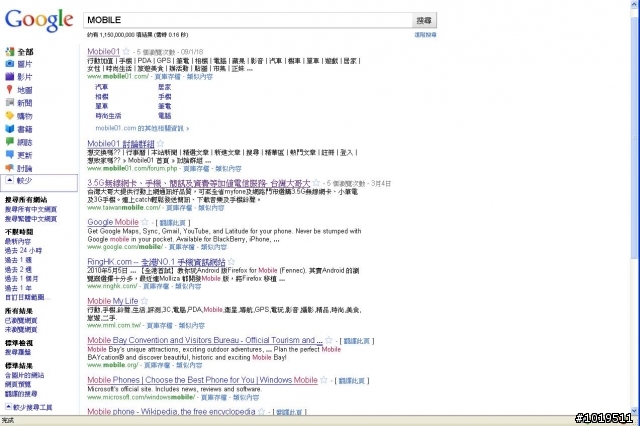Viewport: 640px width, 426px height.
Task: Show only not-yet-visited pages in sidebar
Action: coord(21,329)
